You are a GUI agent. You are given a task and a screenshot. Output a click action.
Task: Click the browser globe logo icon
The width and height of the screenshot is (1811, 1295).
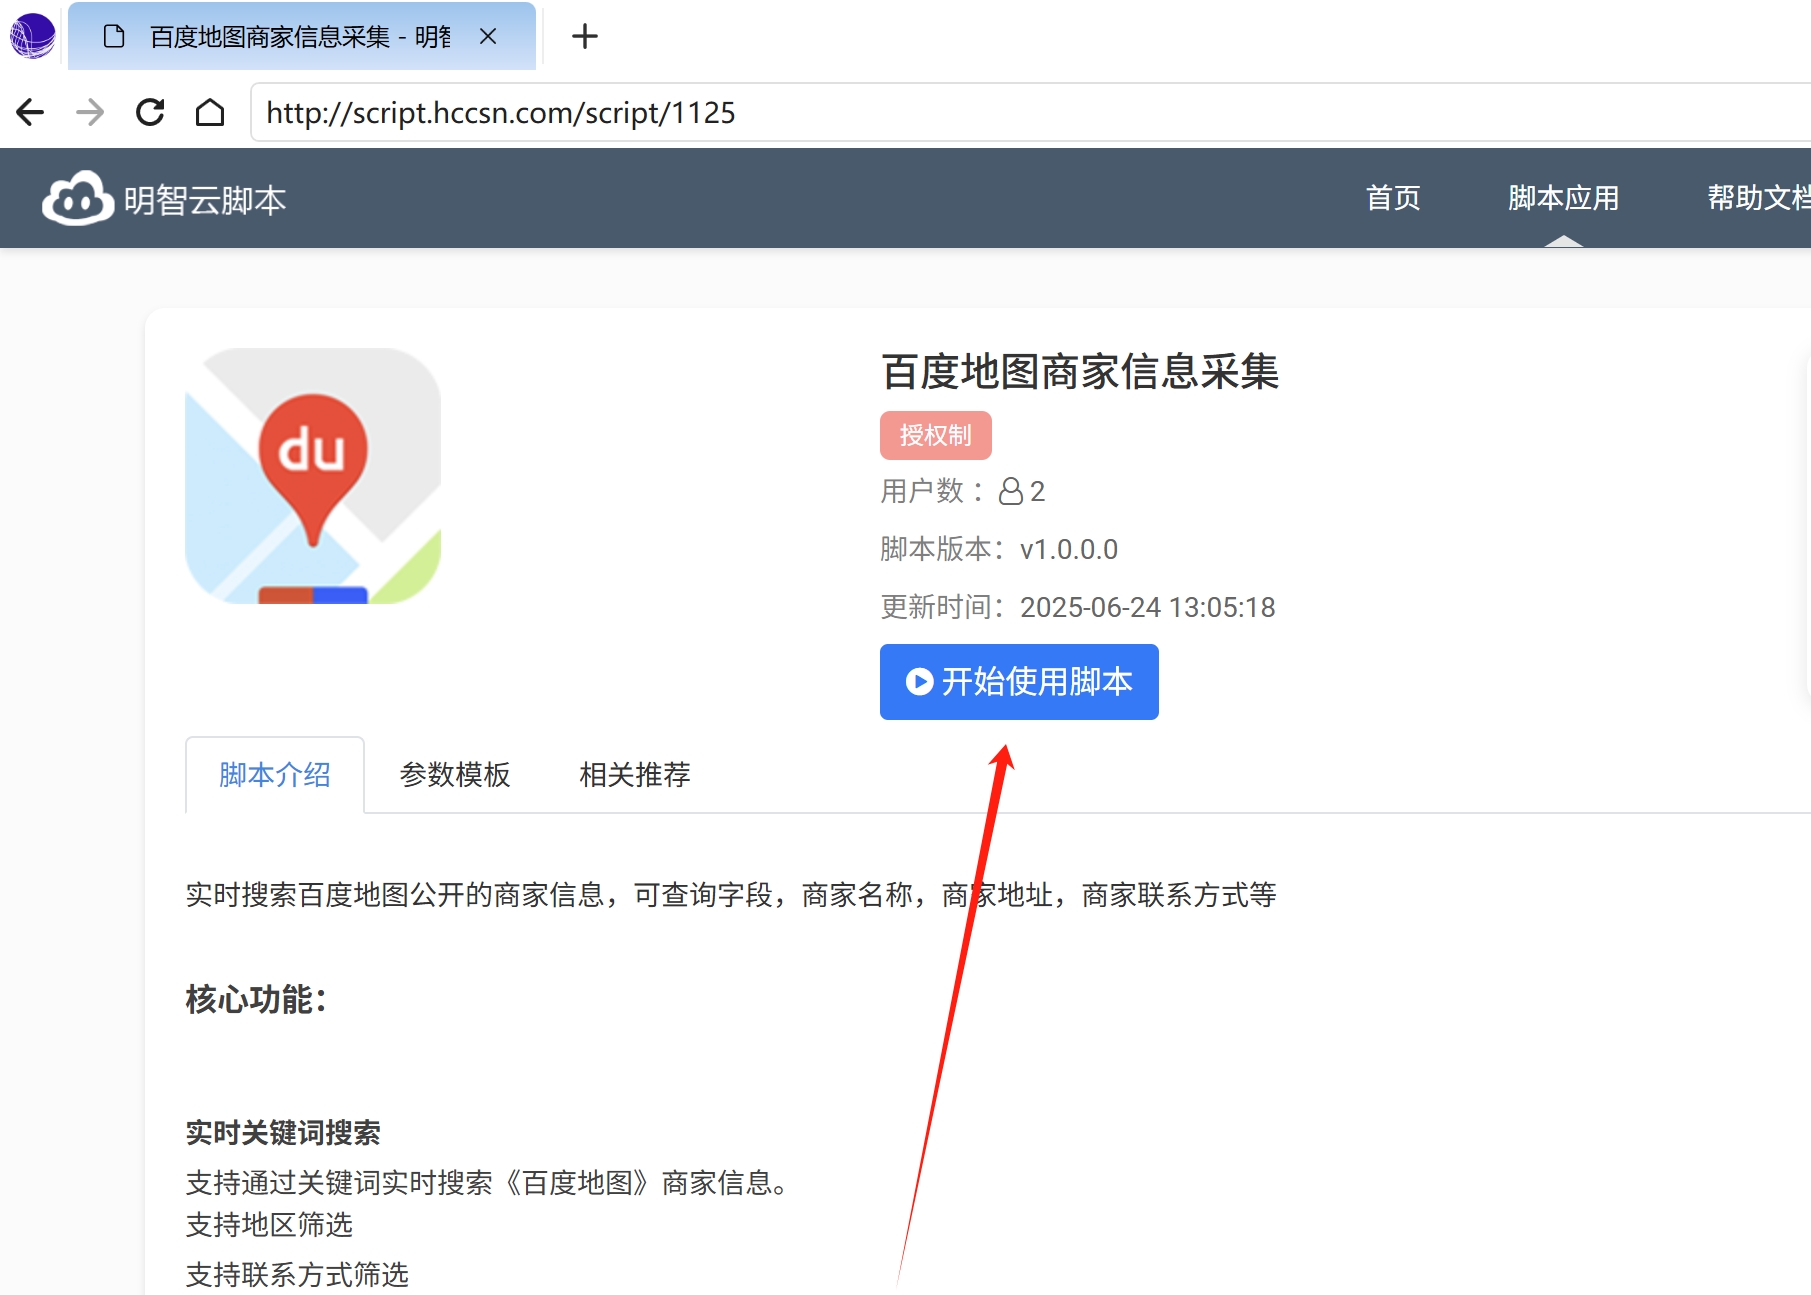(x=32, y=36)
